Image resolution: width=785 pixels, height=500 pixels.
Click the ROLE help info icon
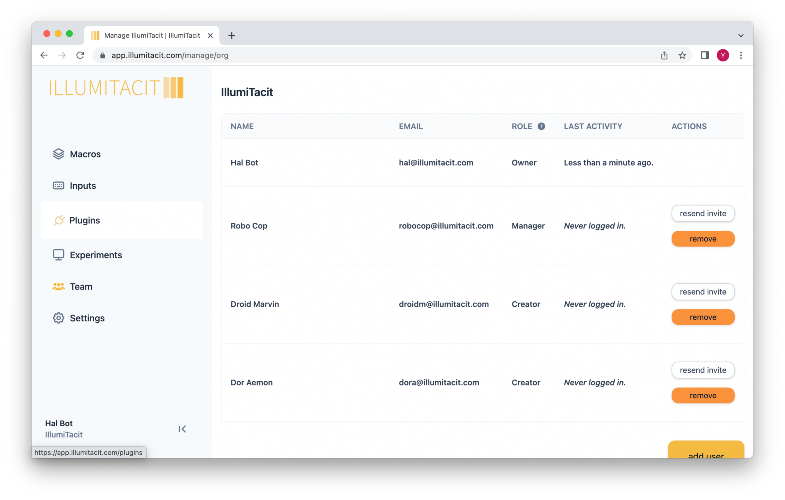(x=541, y=126)
